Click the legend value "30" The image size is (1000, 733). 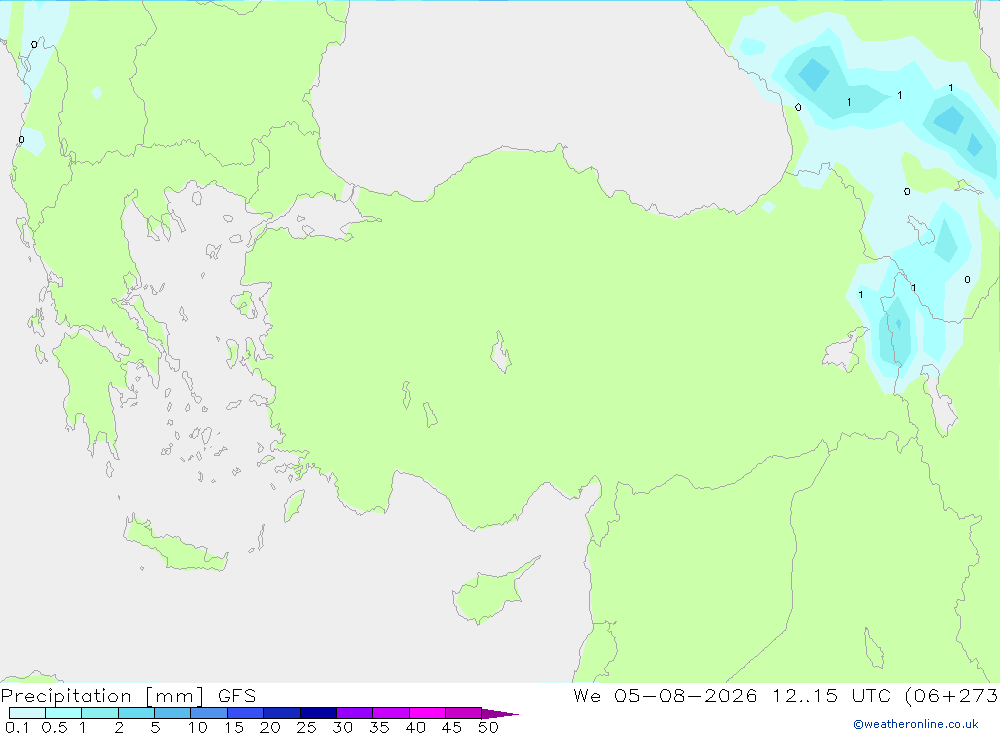tap(342, 727)
